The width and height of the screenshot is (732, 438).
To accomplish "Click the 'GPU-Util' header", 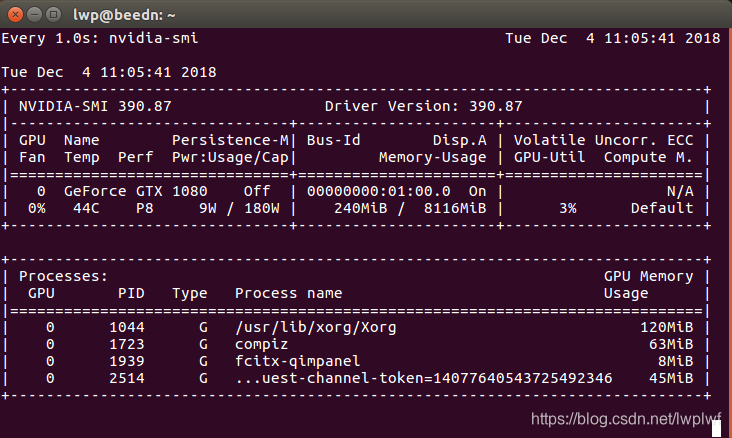I will (x=549, y=157).
